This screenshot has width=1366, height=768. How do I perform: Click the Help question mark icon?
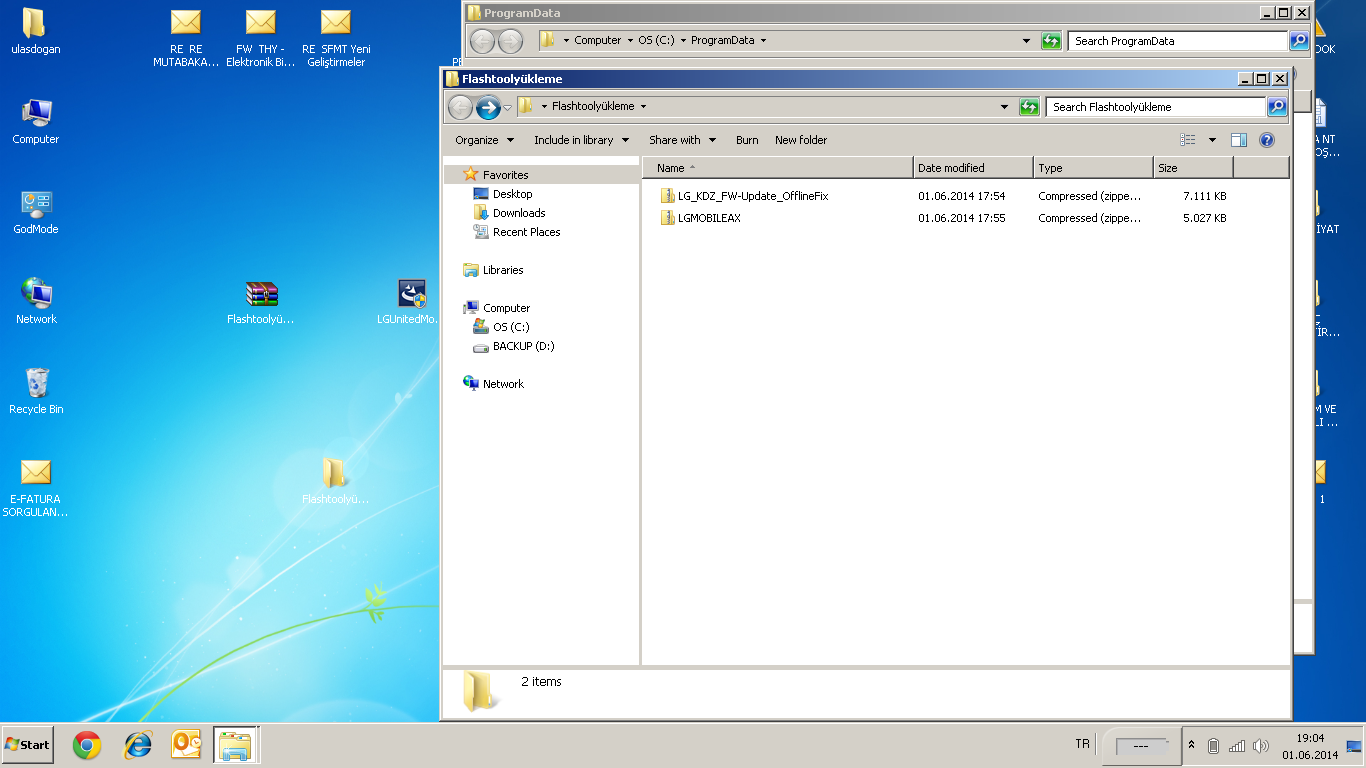pos(1267,140)
